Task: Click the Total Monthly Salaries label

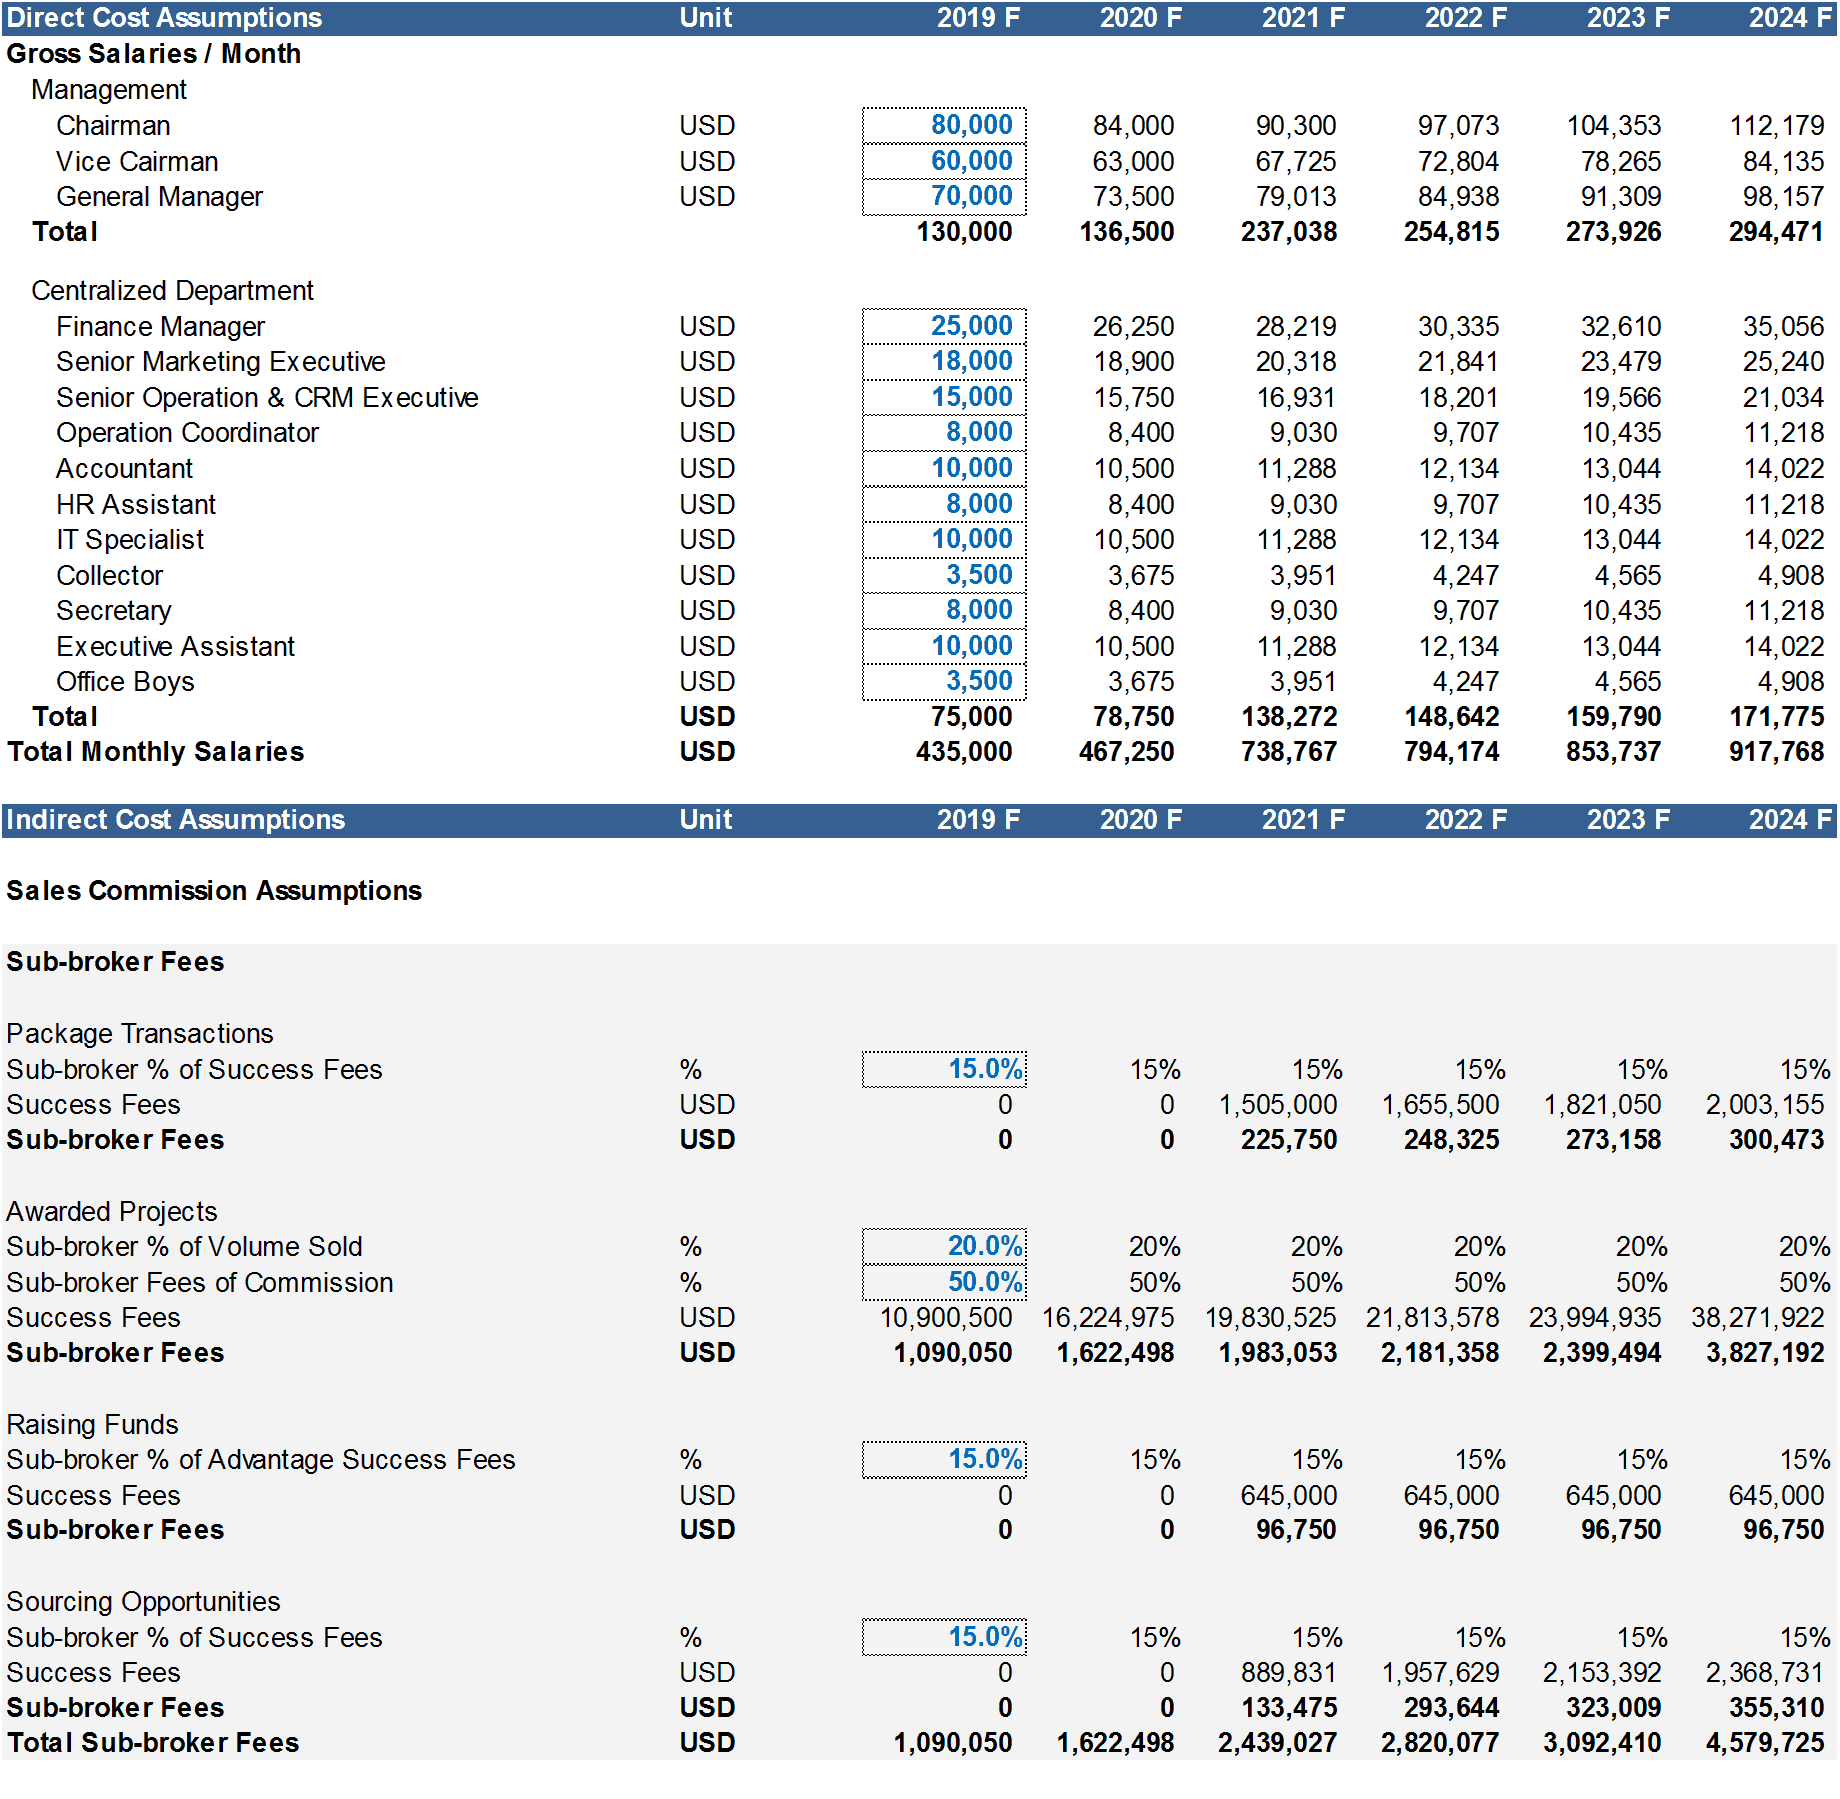Action: pyautogui.click(x=155, y=752)
